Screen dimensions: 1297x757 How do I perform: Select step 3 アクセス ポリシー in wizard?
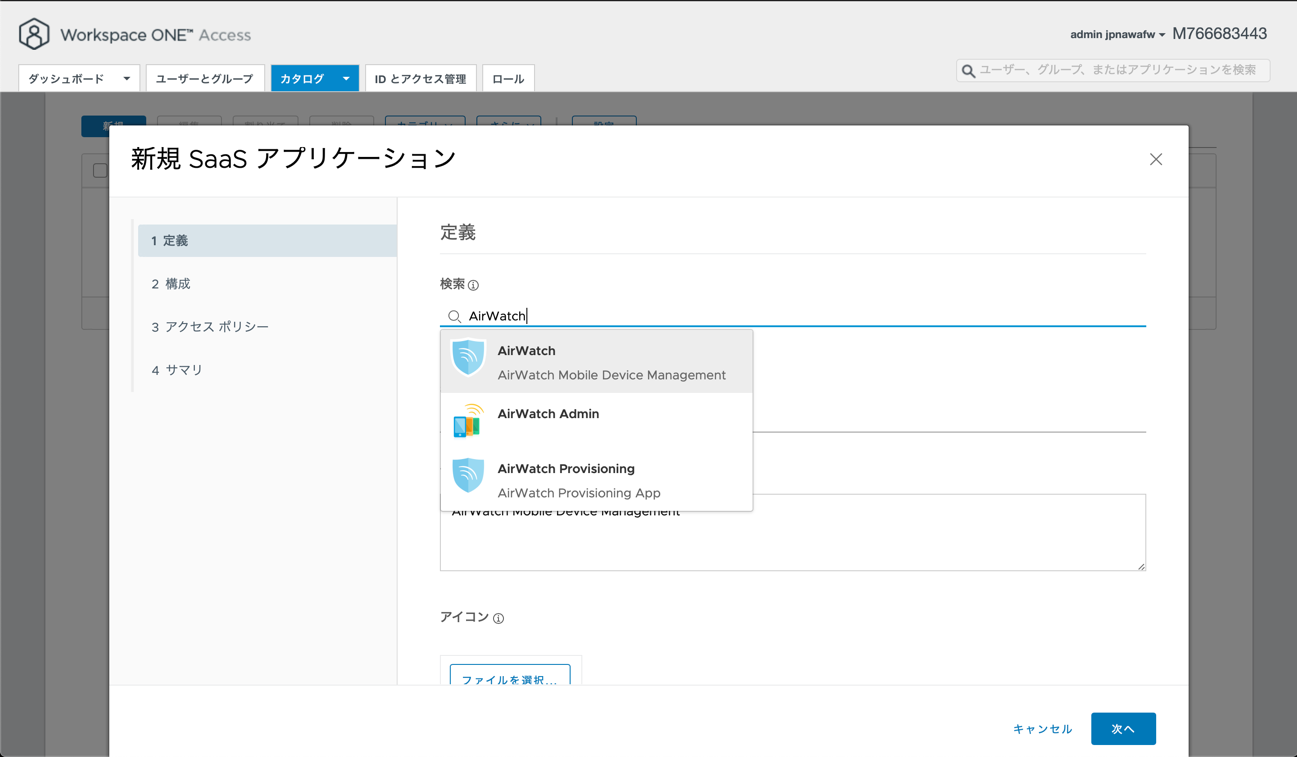tap(267, 327)
